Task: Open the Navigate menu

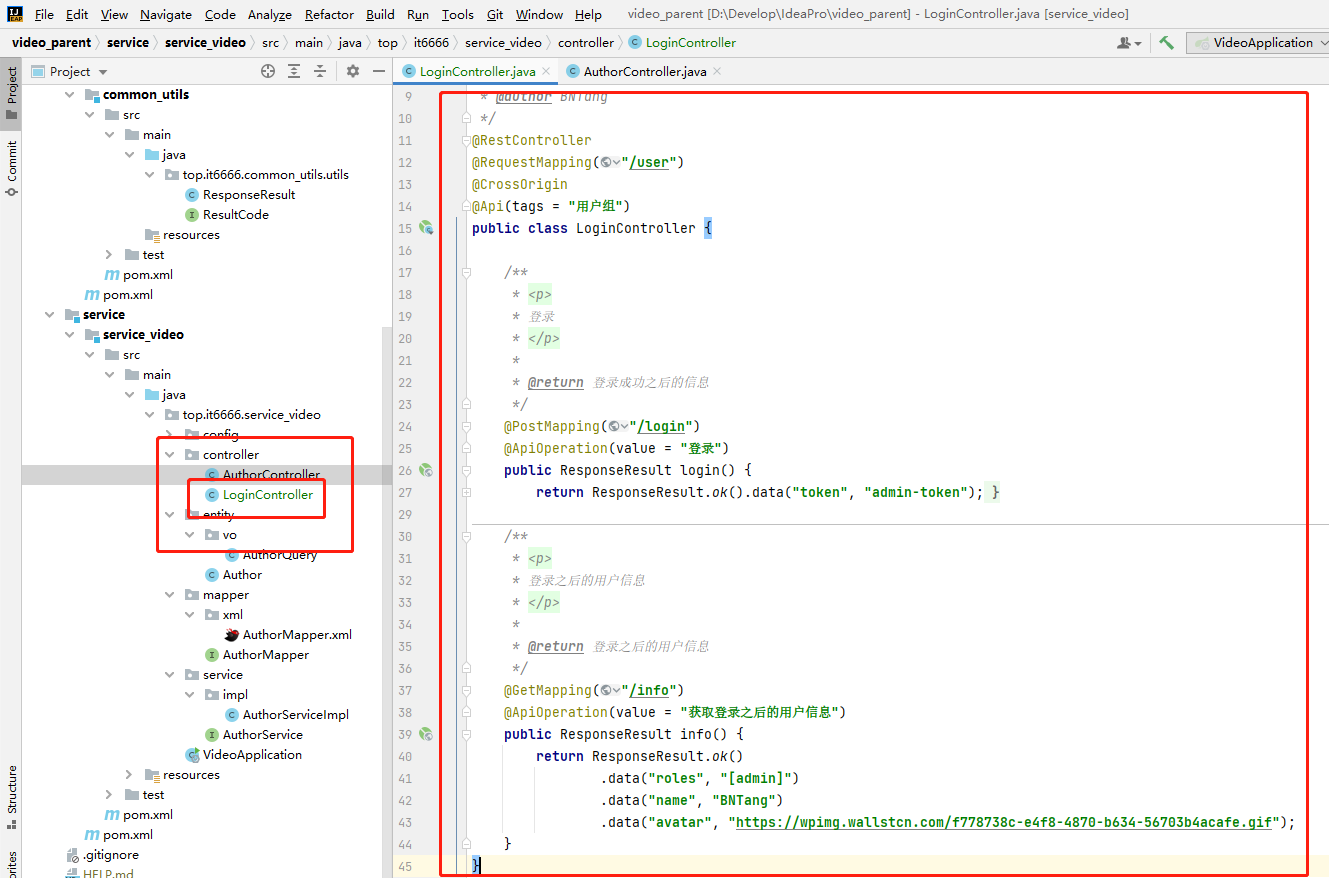Action: [166, 14]
